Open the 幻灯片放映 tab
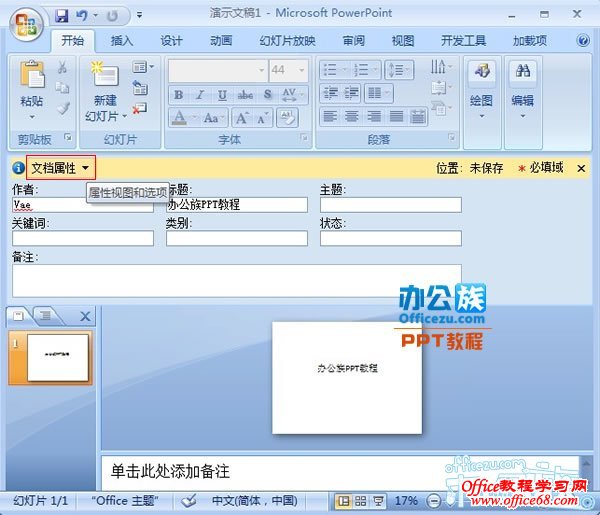 287,40
